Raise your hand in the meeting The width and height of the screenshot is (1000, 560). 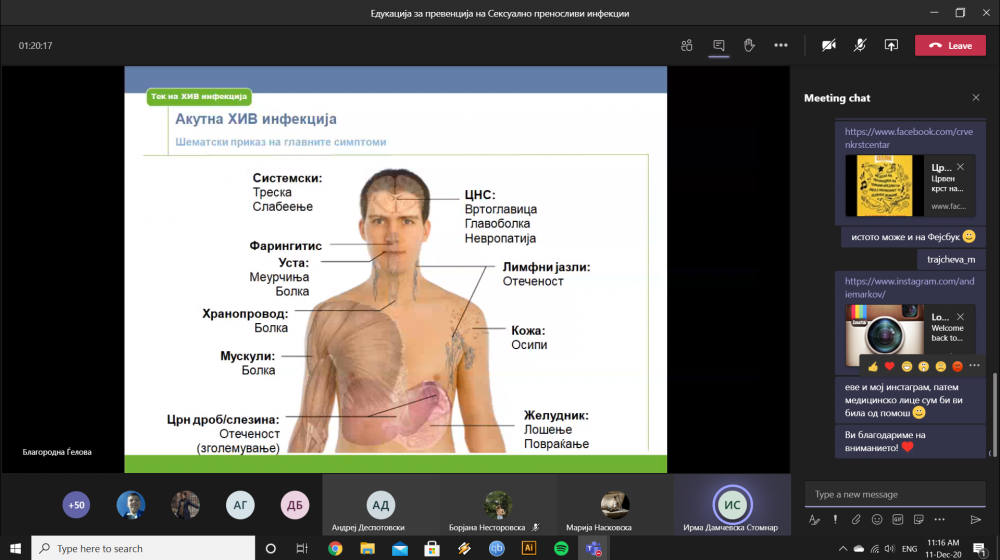pos(749,45)
